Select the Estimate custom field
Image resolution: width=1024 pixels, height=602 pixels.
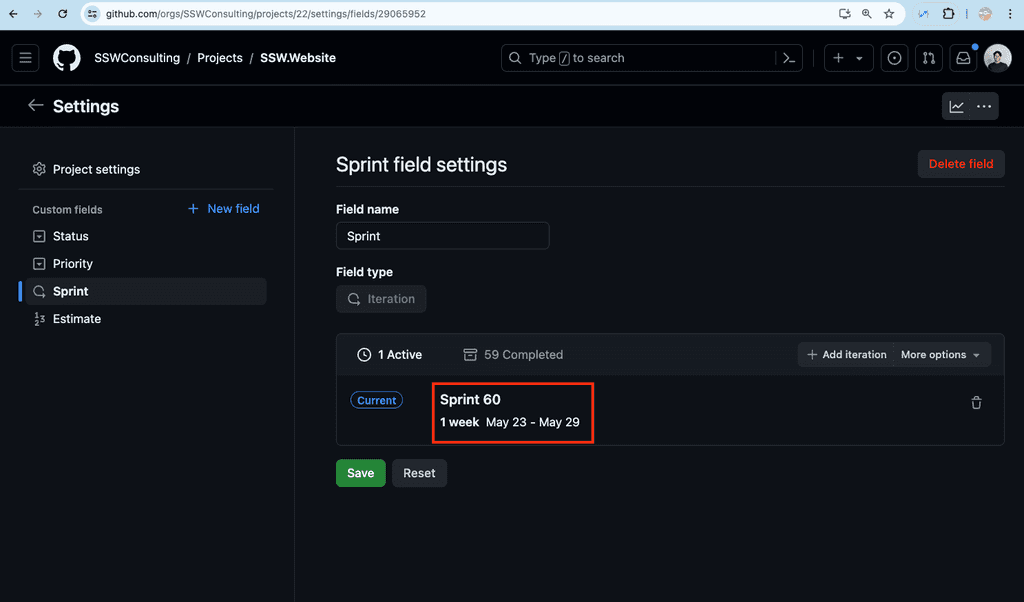(x=75, y=318)
